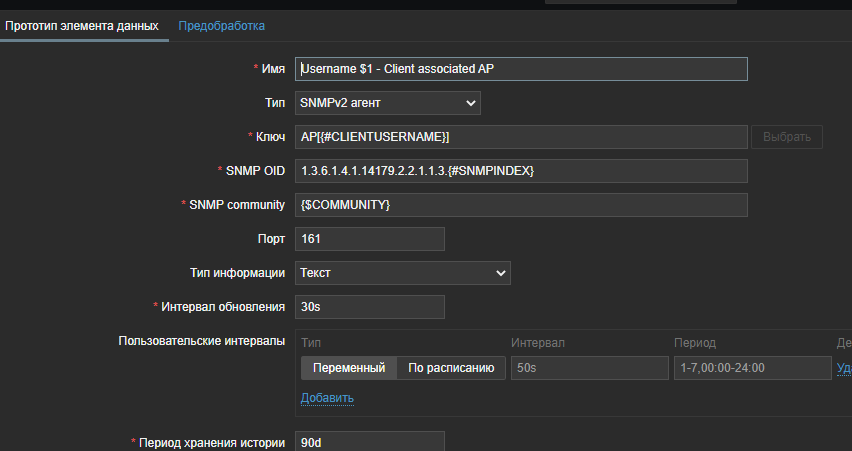Switch interval type to По расписанию

[450, 368]
